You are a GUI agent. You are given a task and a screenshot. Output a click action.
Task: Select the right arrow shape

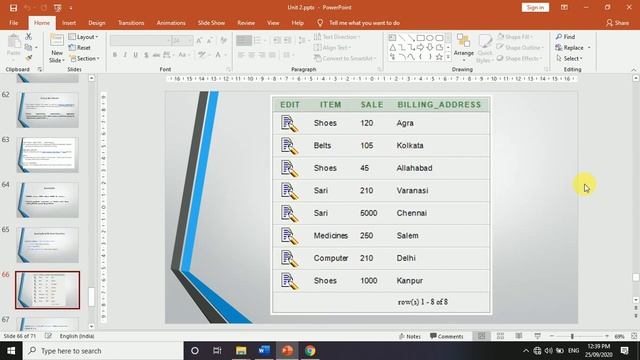420,48
